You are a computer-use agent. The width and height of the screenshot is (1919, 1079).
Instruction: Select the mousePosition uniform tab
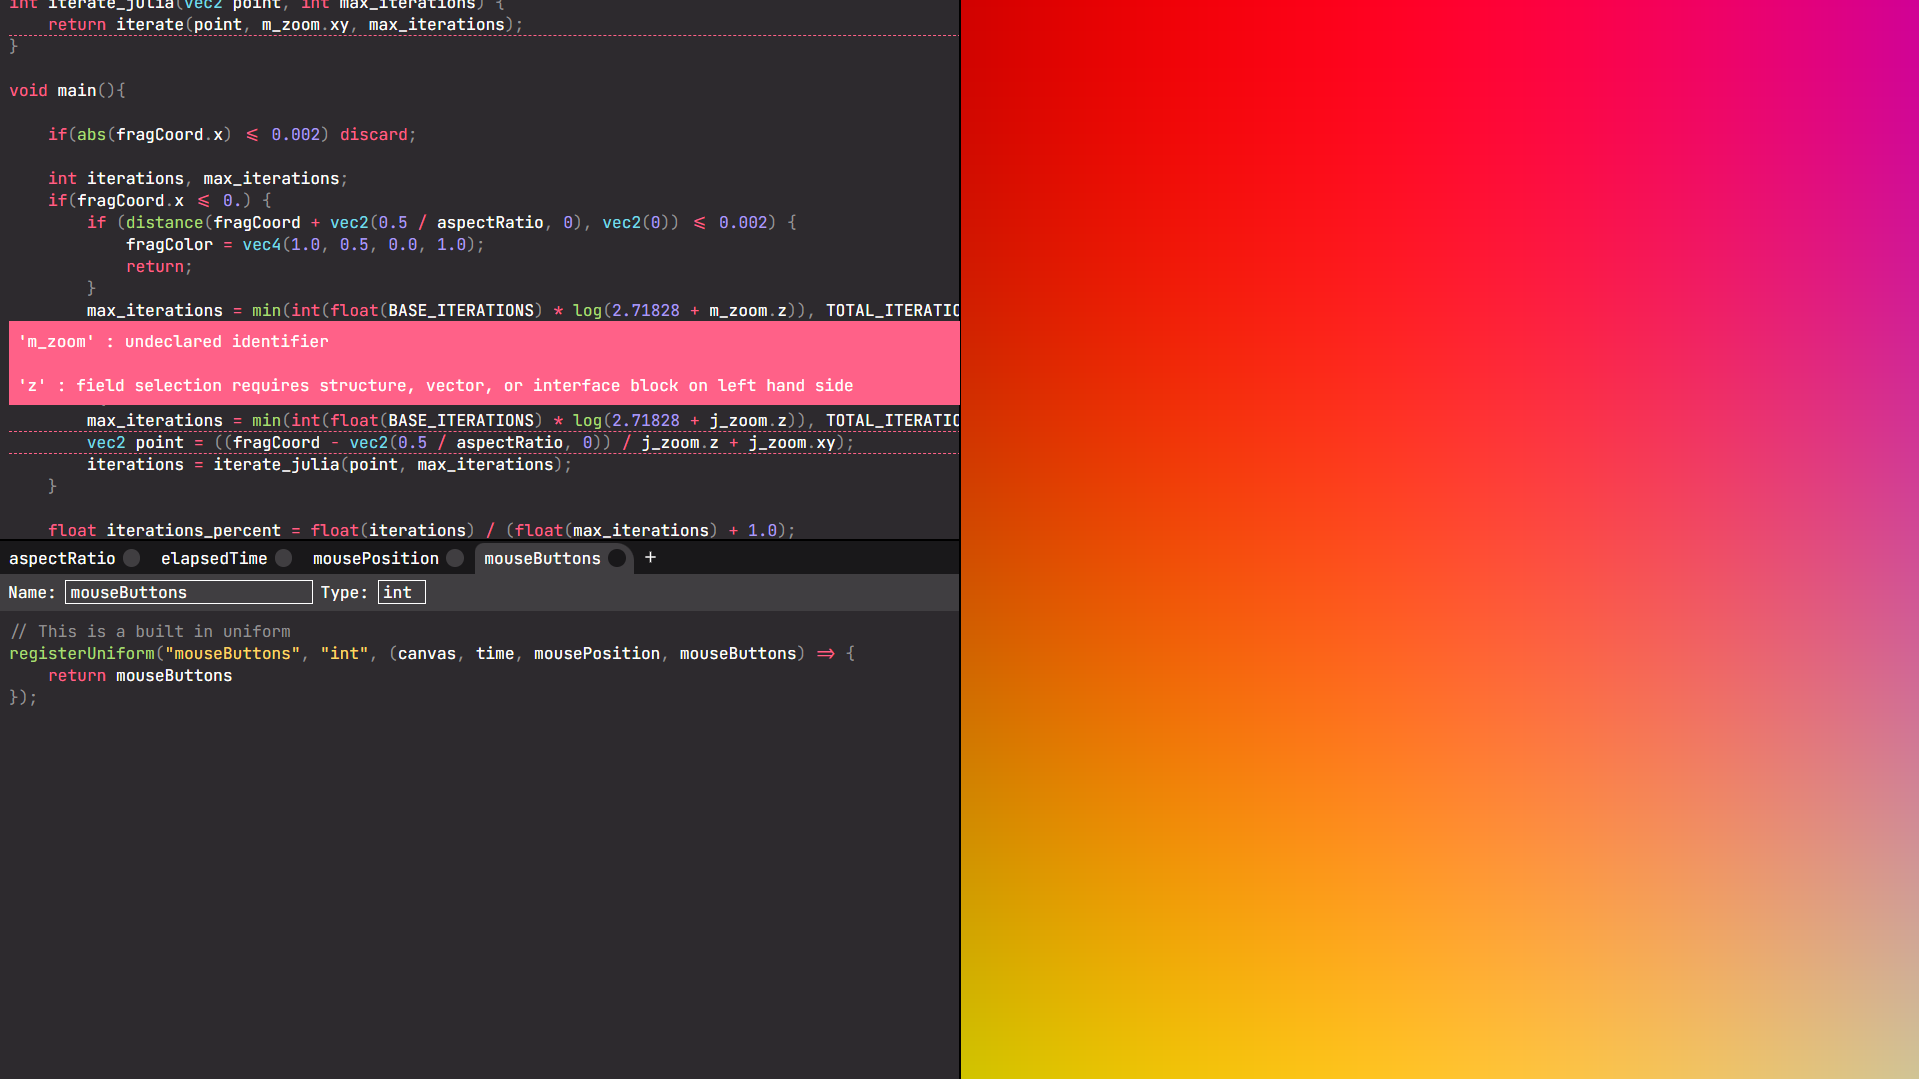tap(376, 558)
